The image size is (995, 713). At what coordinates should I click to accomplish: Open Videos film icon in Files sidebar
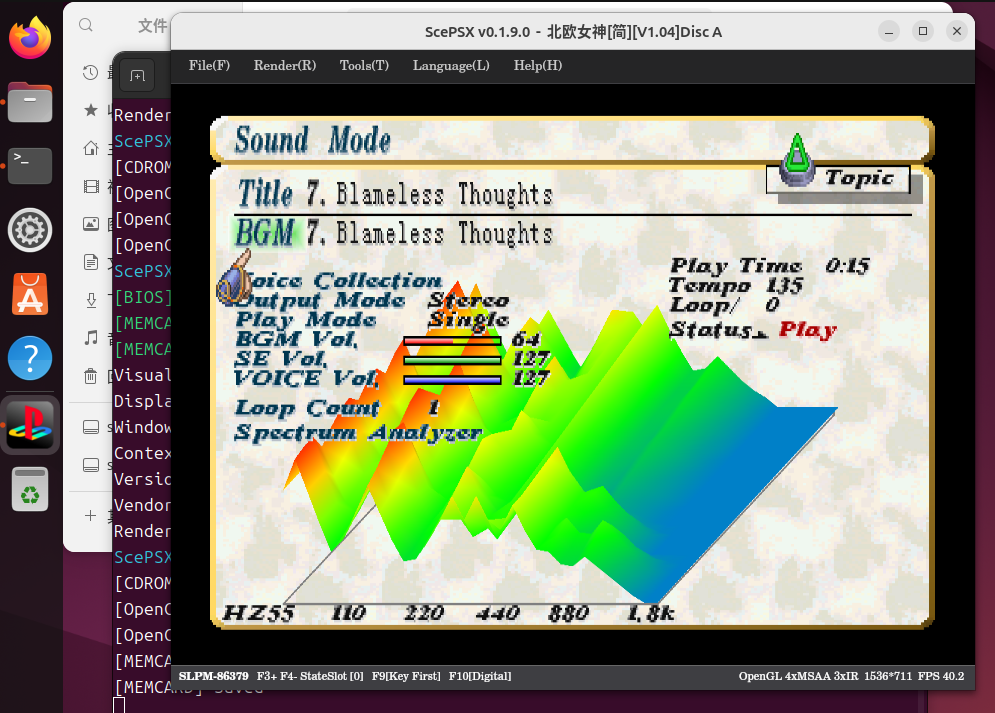coord(91,186)
